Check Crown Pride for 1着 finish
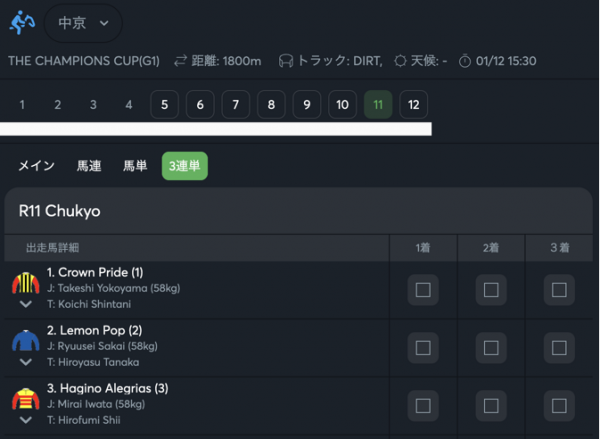This screenshot has height=439, width=600. pos(423,290)
